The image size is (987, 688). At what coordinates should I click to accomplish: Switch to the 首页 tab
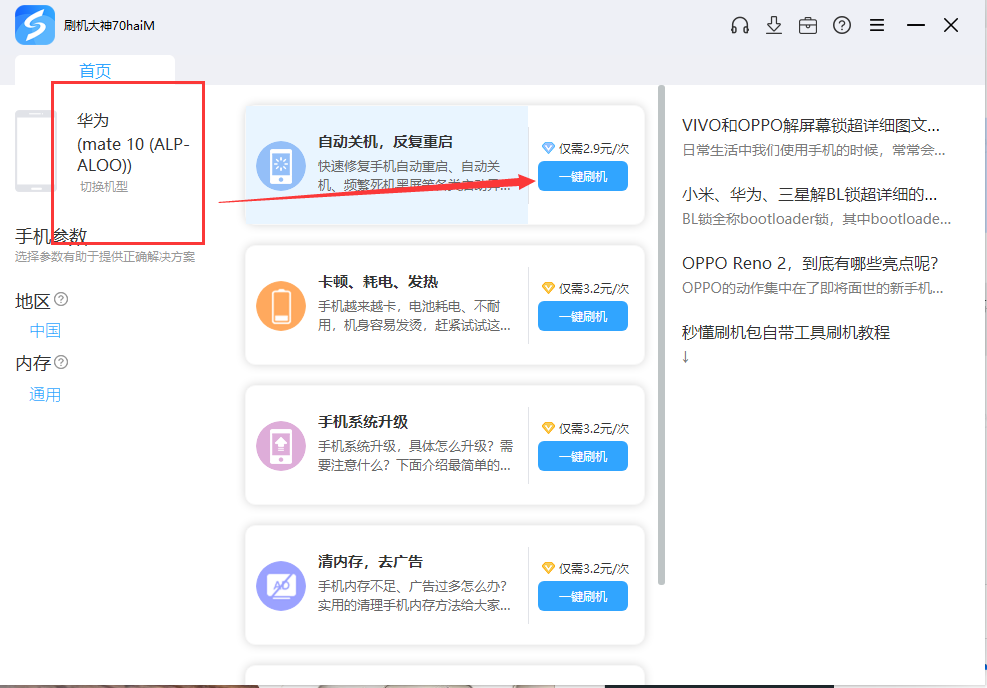pyautogui.click(x=95, y=68)
